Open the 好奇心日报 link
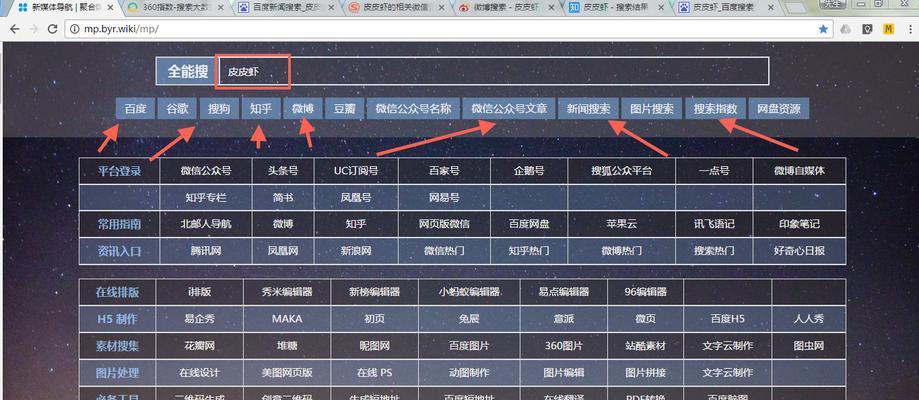919x400 pixels. coord(799,250)
